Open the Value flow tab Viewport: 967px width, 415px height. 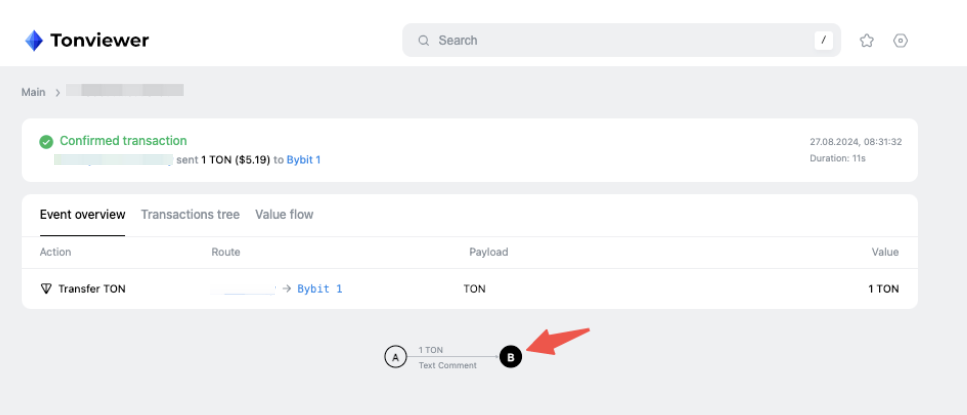284,214
